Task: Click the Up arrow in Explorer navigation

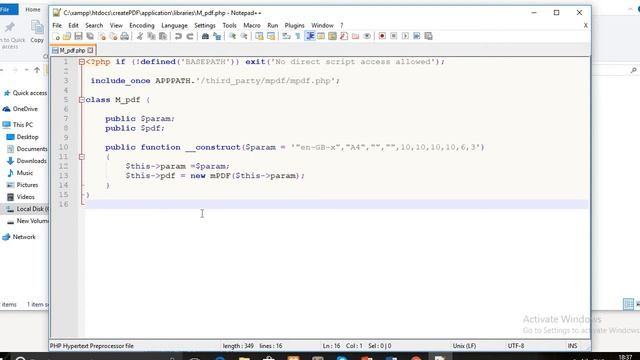Action: [x=37, y=70]
